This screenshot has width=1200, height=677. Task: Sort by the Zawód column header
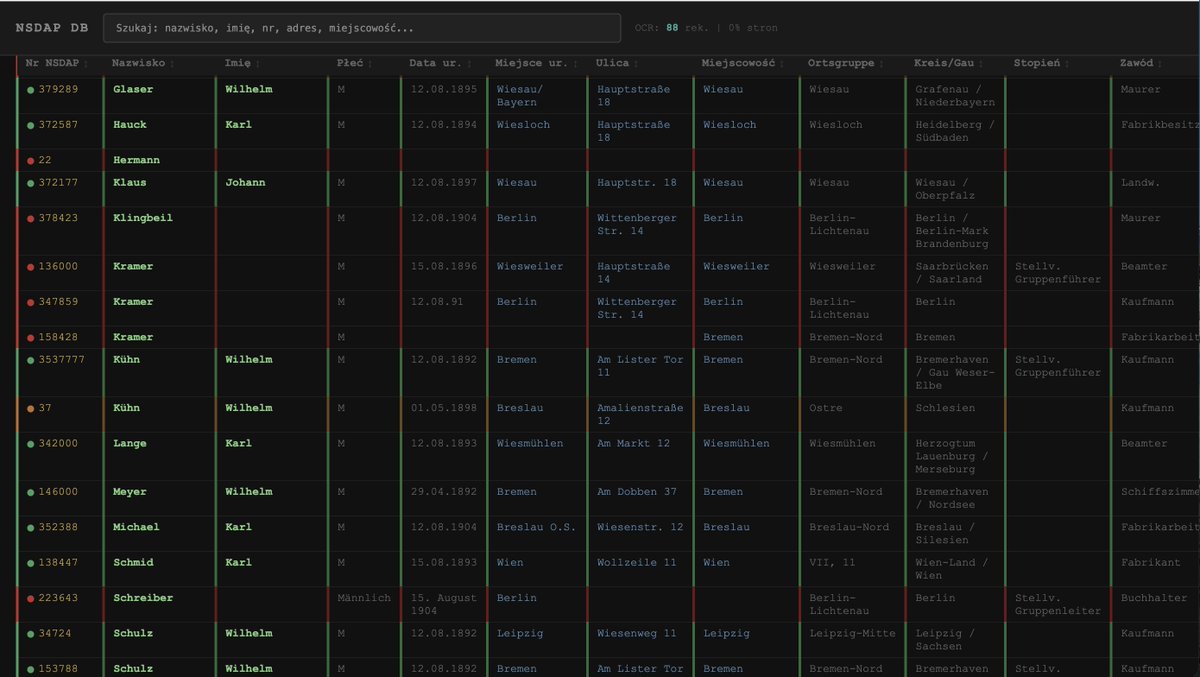coord(1142,63)
